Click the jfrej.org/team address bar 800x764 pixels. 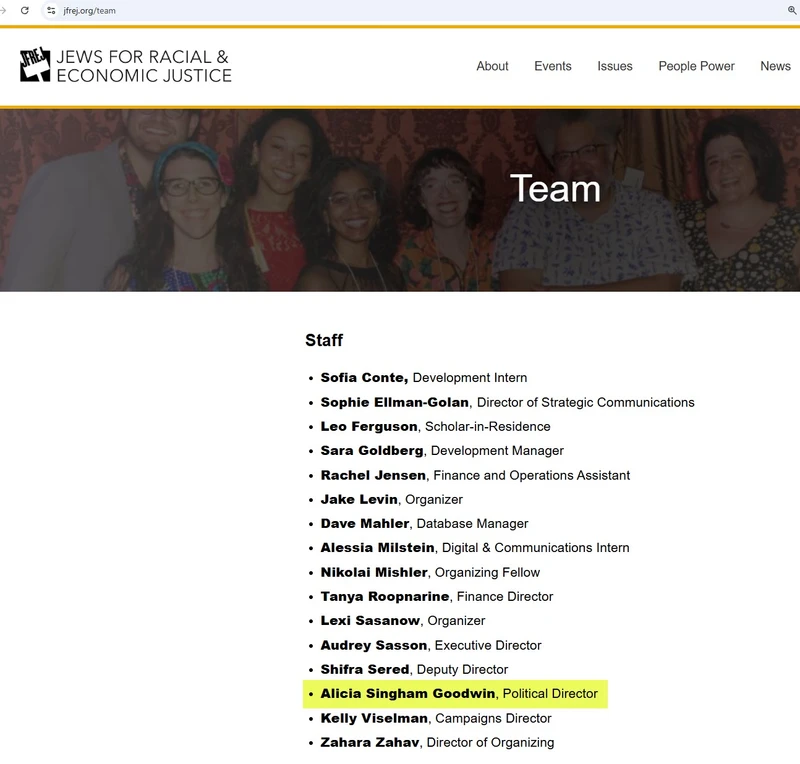pos(96,10)
